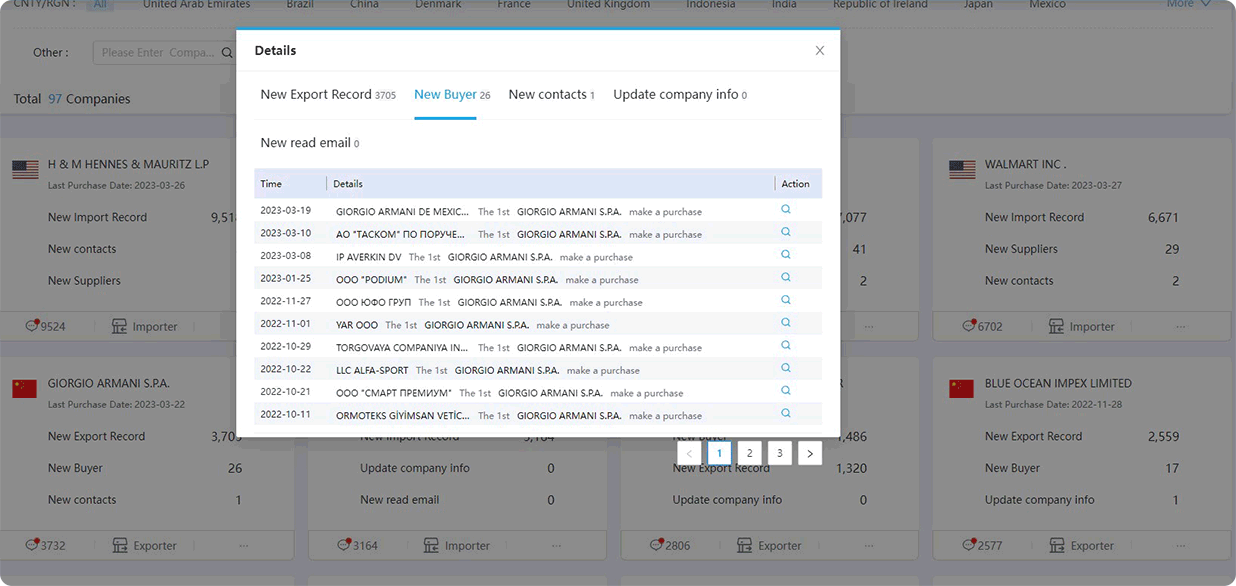Open more options on Walmart card

pos(1181,326)
